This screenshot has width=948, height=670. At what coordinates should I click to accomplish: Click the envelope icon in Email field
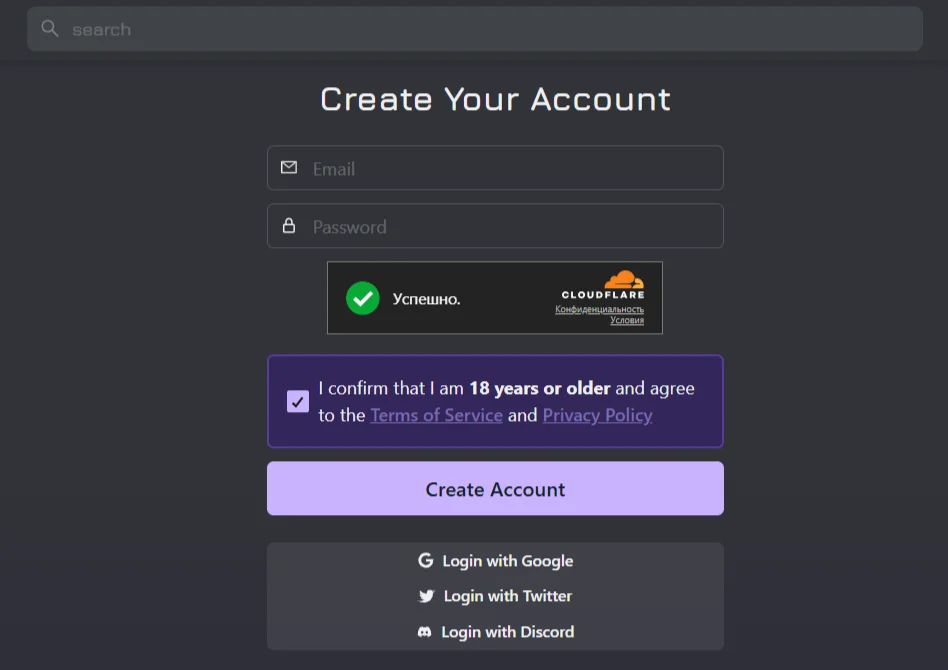289,168
